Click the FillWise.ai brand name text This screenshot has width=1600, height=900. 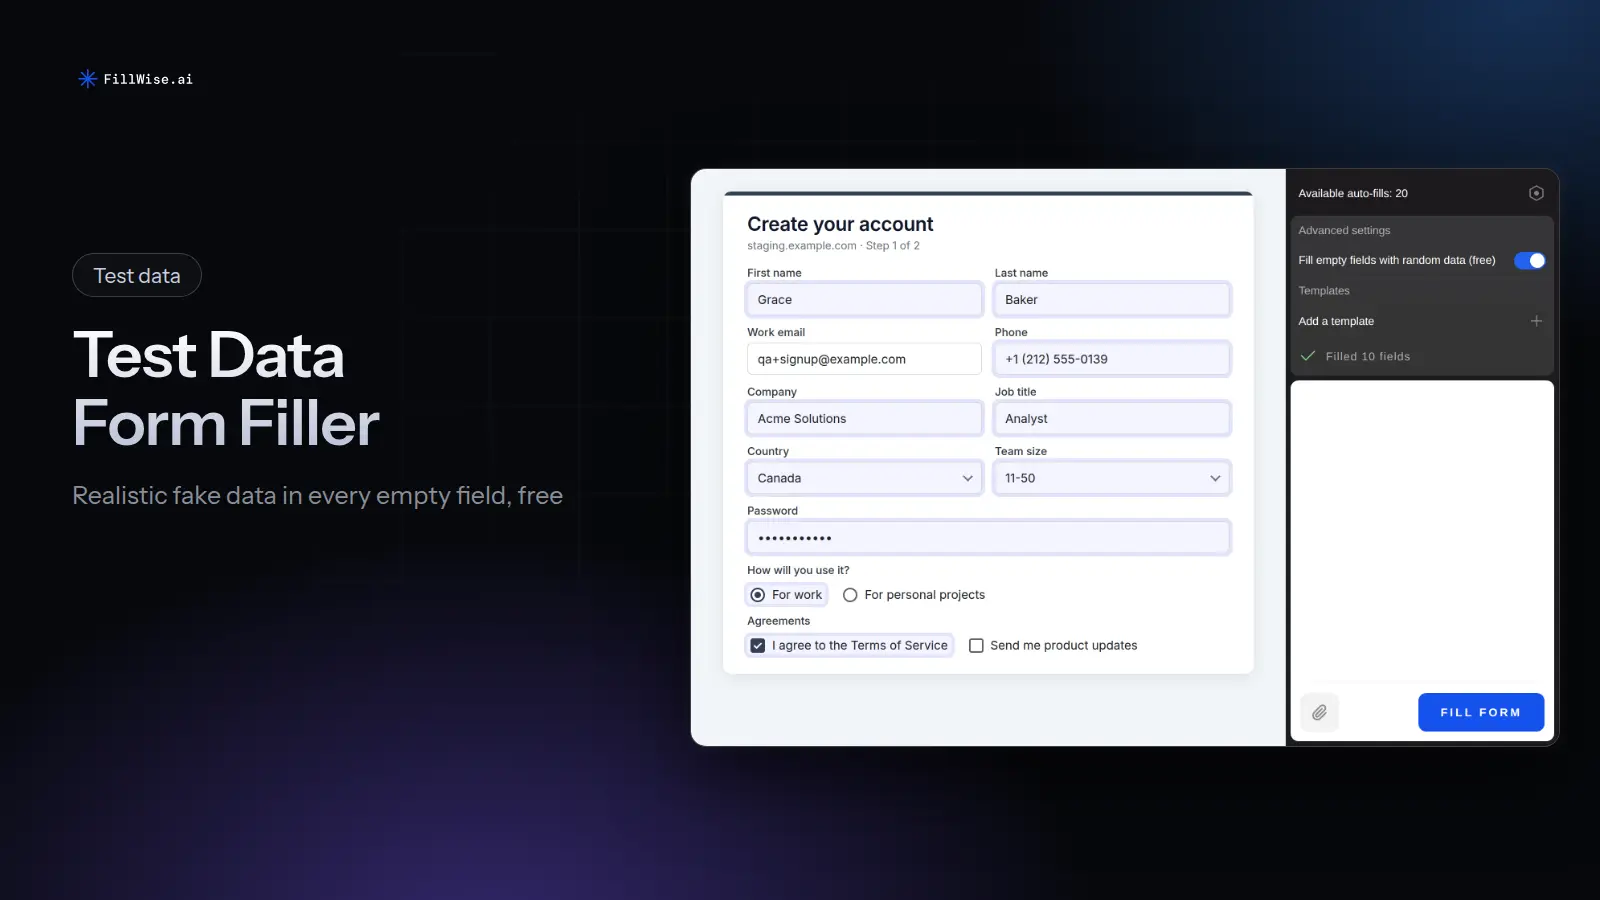coord(148,79)
